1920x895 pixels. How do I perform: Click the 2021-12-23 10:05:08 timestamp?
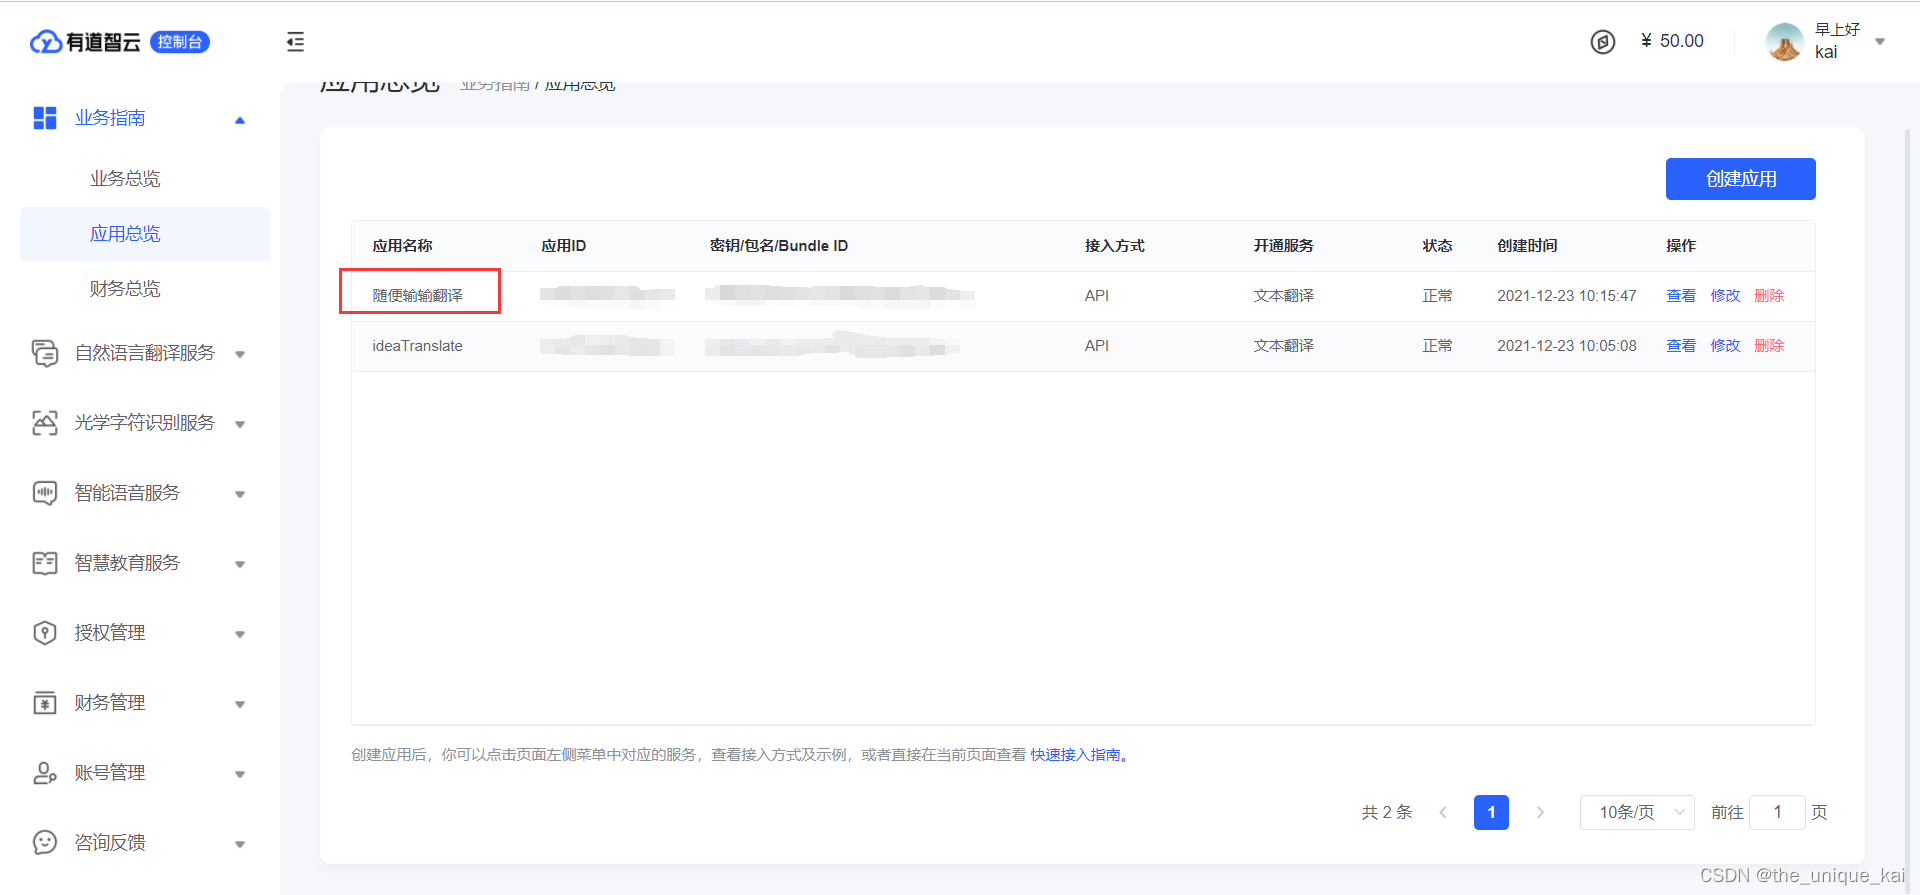point(1567,346)
